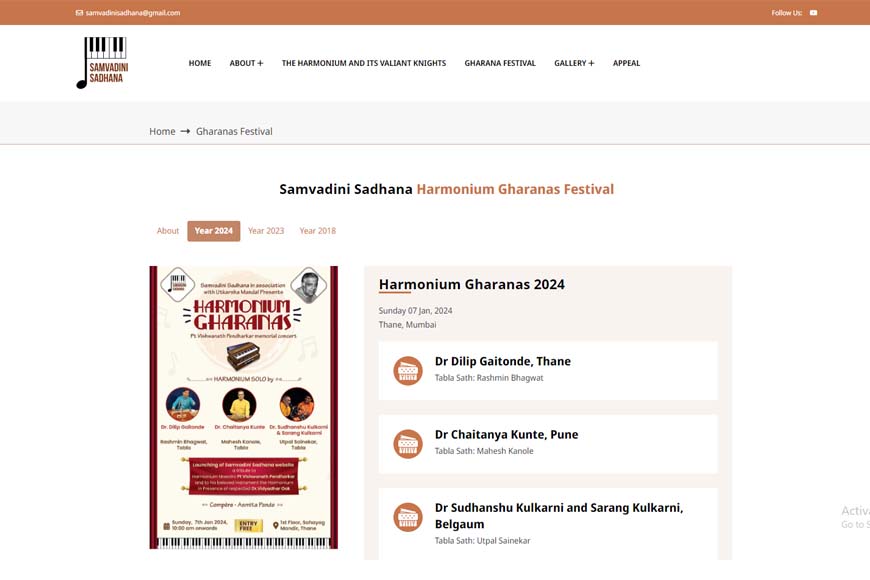Click harmonium icon beside Dr Chaitanya Kunte
Image resolution: width=870 pixels, height=580 pixels.
pyautogui.click(x=407, y=443)
